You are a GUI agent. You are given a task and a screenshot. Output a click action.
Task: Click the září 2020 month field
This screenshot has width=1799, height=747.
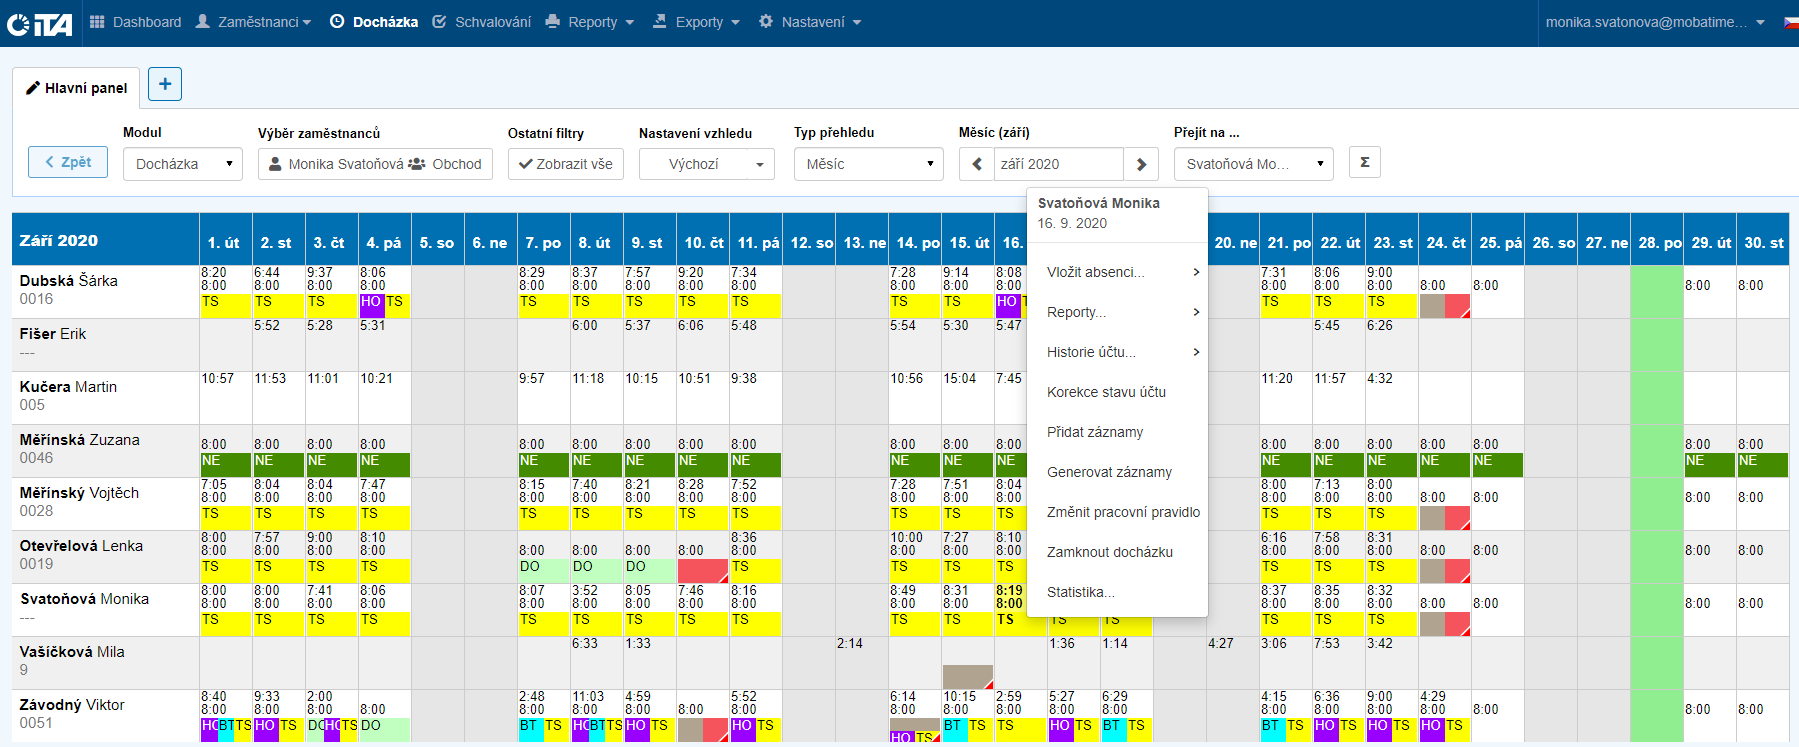click(1058, 164)
